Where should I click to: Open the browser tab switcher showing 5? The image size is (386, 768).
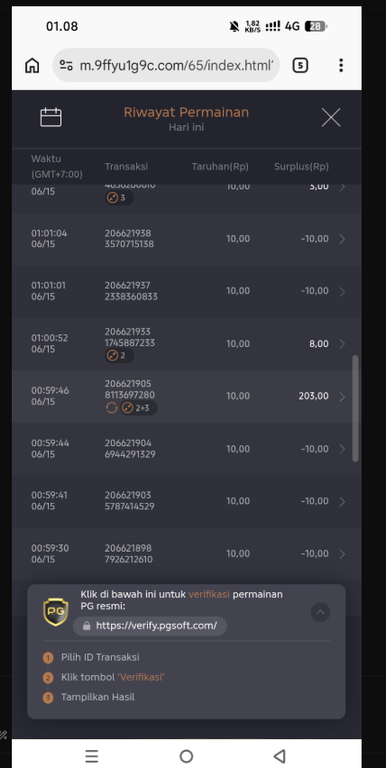[300, 65]
